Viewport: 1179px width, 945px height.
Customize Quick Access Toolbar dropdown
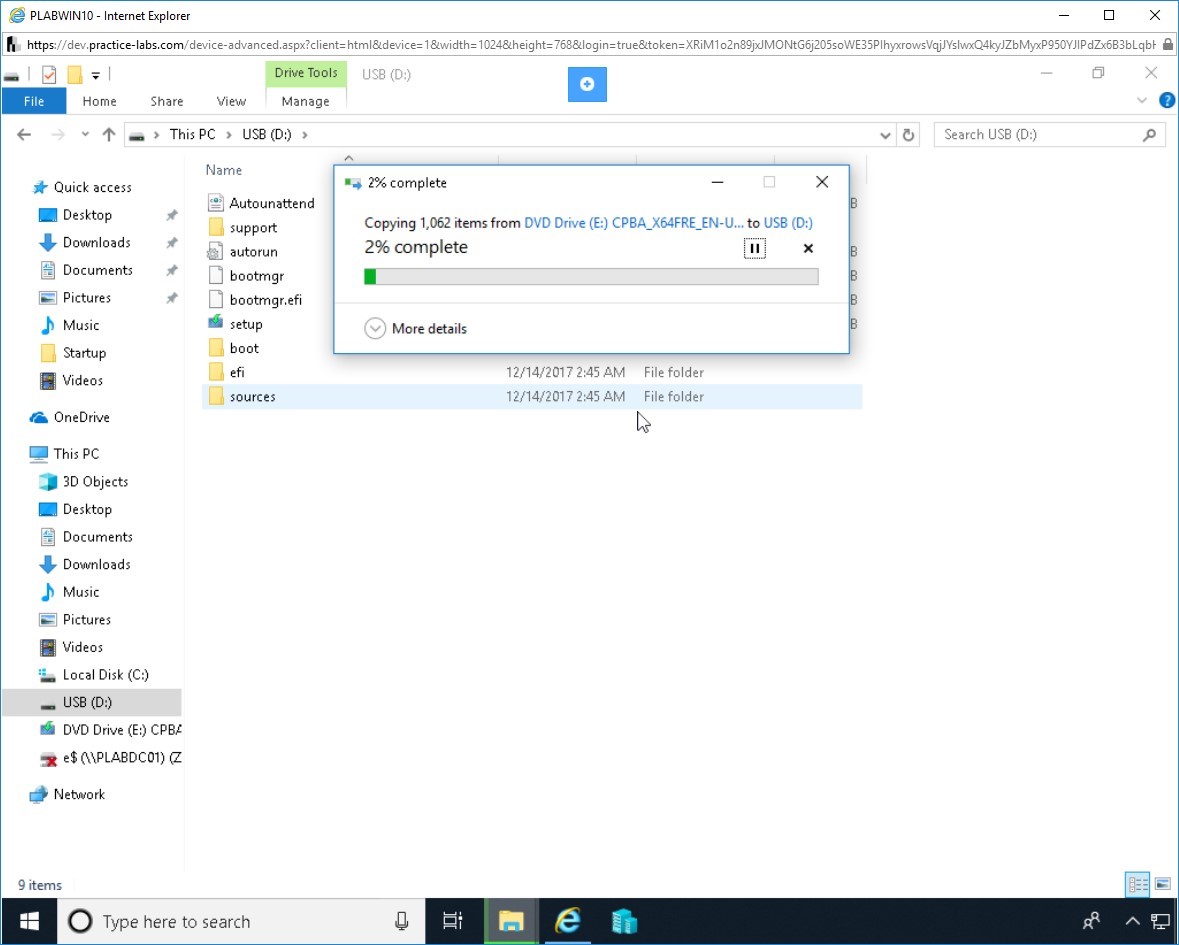click(95, 75)
